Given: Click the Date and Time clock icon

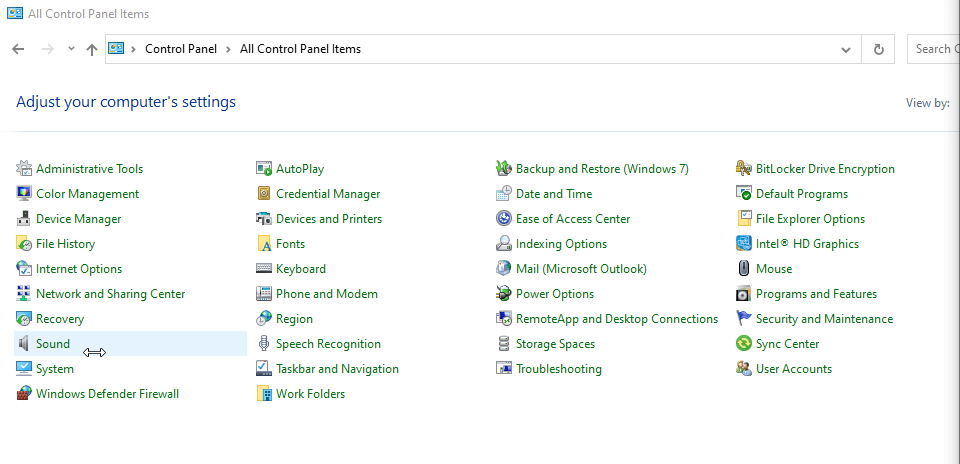Looking at the screenshot, I should tap(504, 193).
